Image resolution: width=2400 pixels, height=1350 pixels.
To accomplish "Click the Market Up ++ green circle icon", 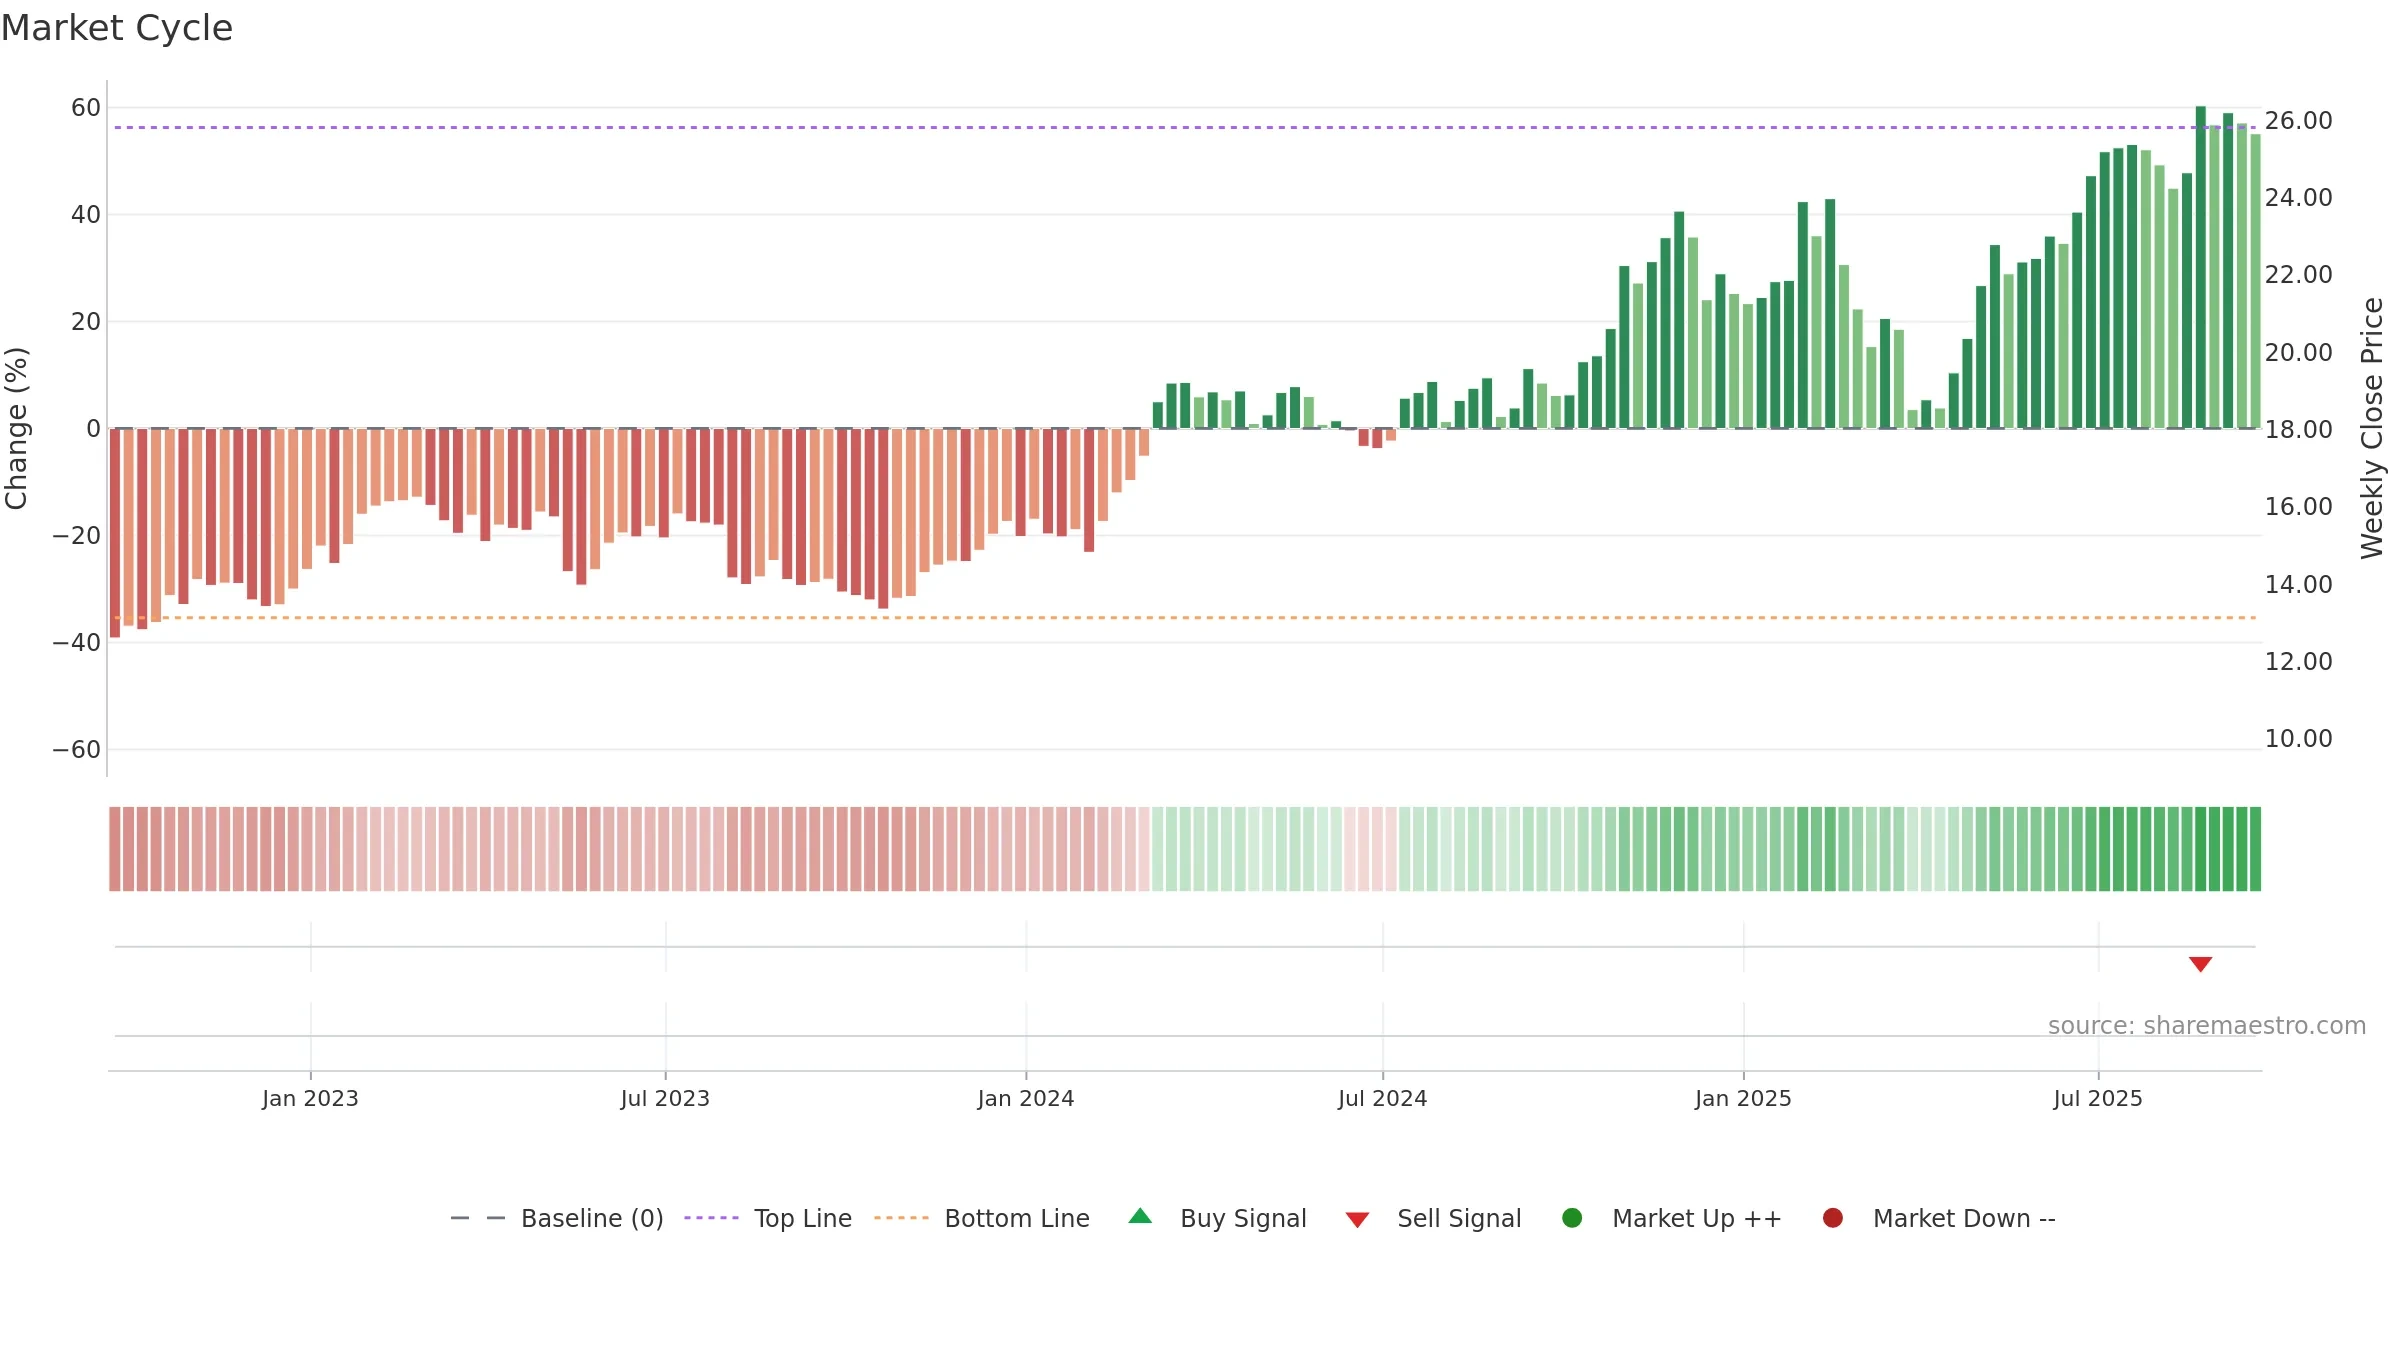I will tap(1572, 1218).
